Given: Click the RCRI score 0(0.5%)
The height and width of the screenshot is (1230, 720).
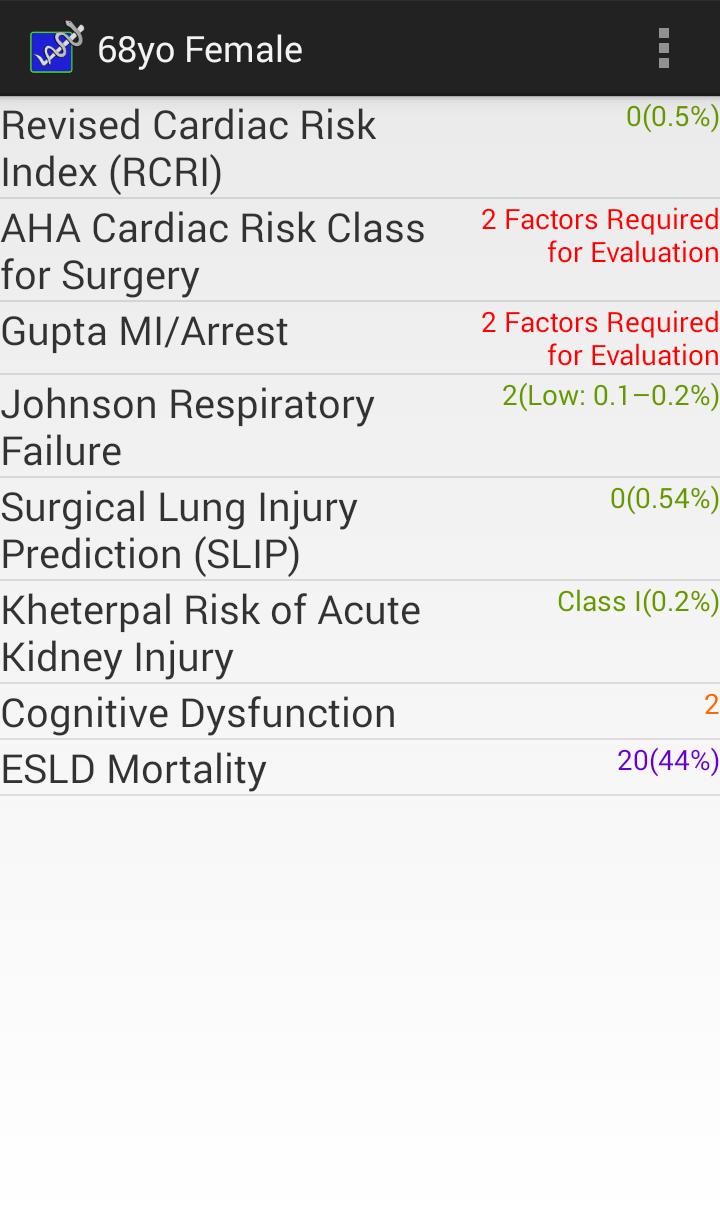Looking at the screenshot, I should click(672, 118).
